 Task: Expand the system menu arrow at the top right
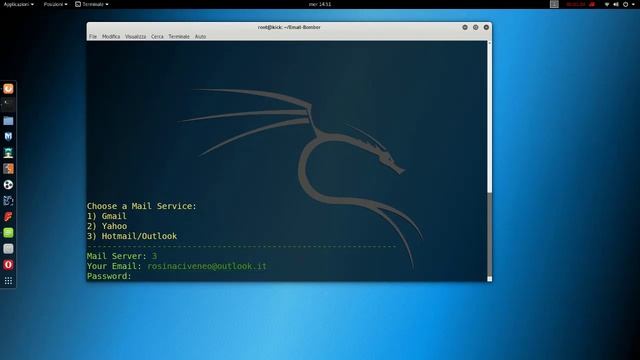633,4
